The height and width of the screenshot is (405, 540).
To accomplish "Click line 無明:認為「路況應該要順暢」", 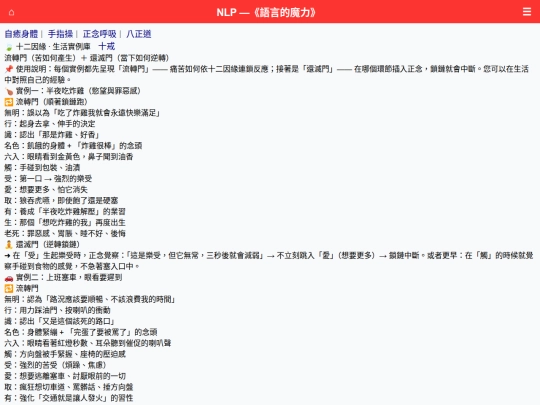I will pyautogui.click(x=90, y=300).
